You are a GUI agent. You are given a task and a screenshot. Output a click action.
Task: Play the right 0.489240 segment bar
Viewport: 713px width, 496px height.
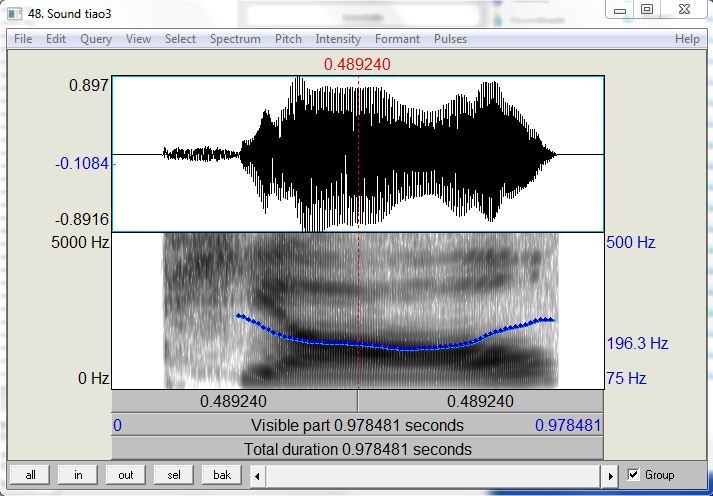(x=481, y=401)
